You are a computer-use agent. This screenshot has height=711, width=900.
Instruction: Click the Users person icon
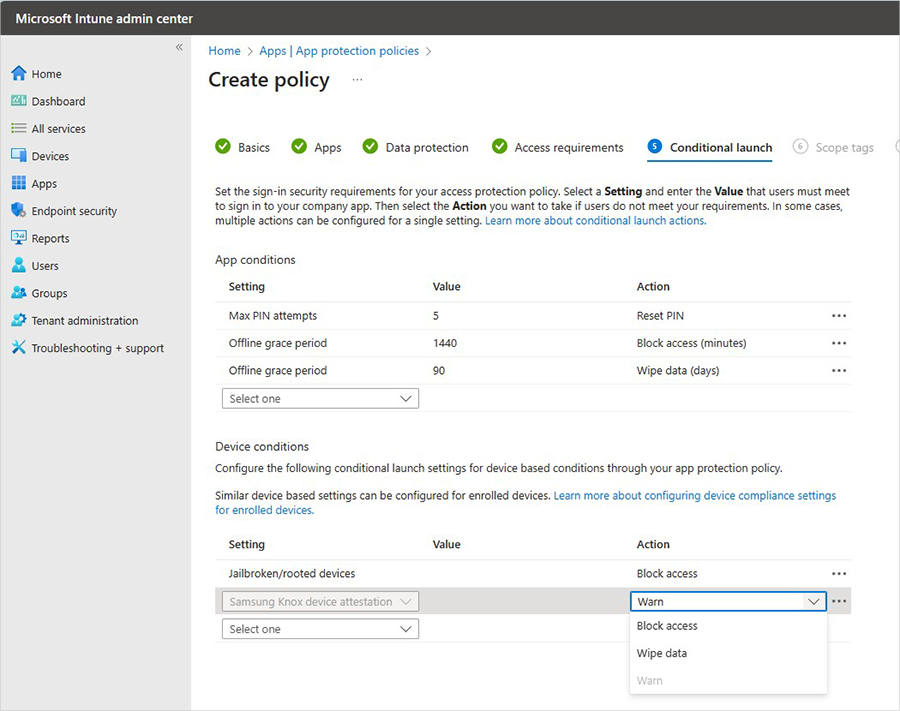18,265
